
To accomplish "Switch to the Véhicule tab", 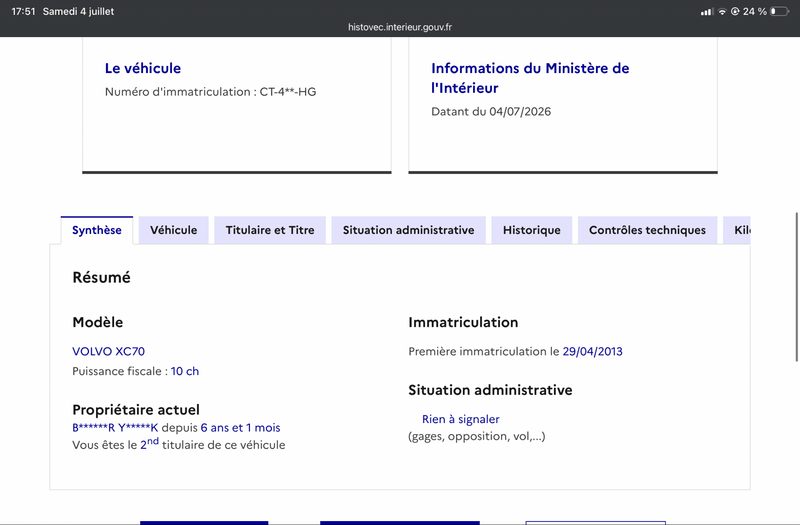I will click(173, 230).
